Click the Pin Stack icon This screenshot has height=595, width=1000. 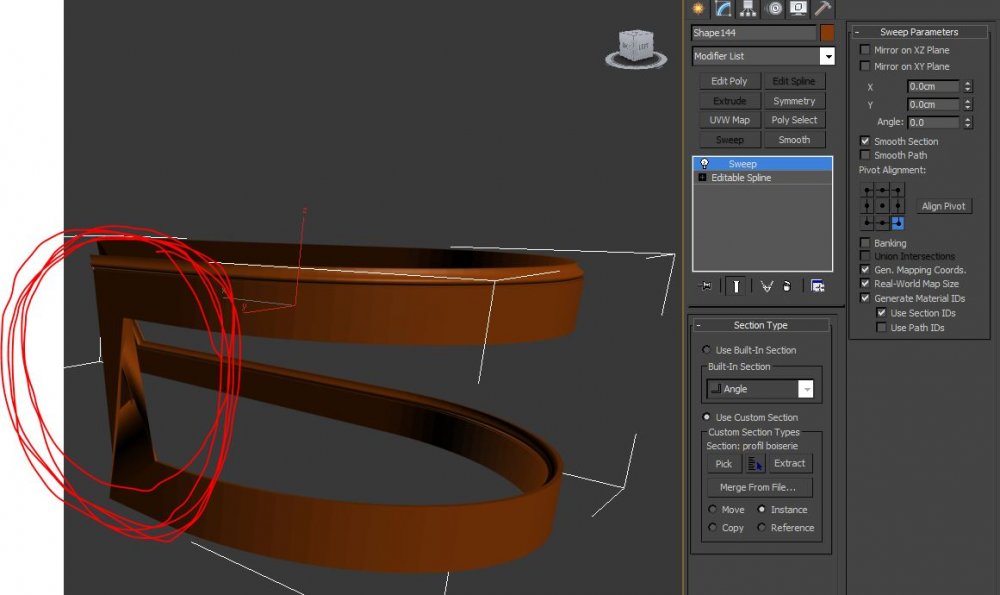[x=707, y=286]
